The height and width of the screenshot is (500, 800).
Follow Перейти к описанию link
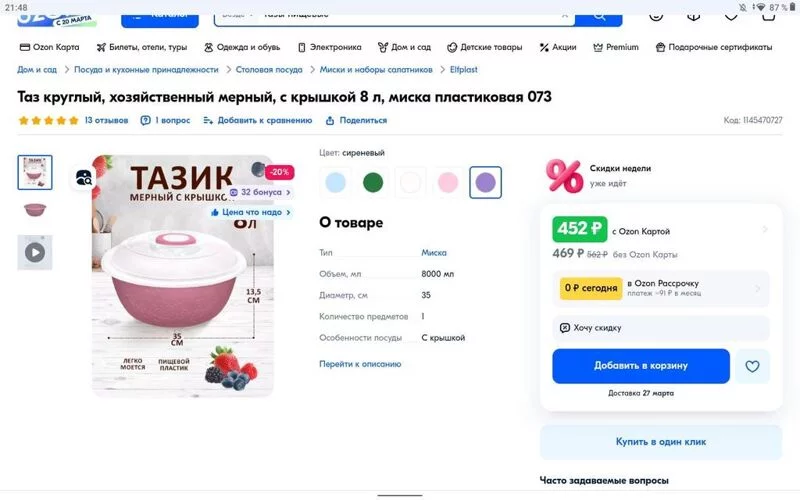[x=360, y=364]
